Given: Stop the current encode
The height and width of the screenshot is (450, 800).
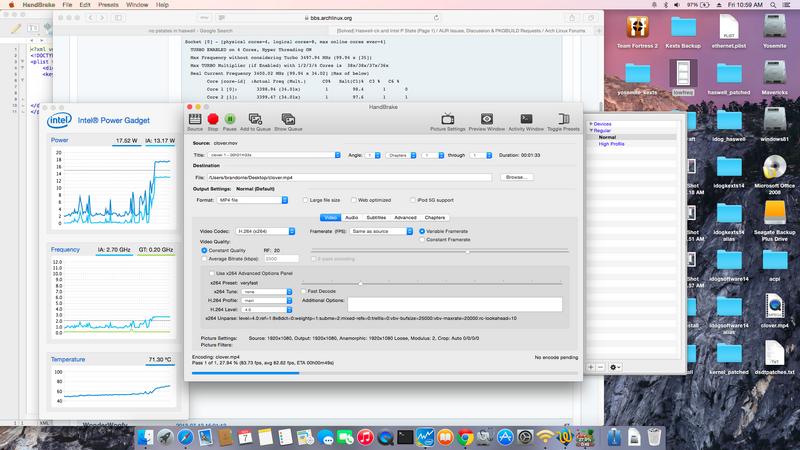Looking at the screenshot, I should (212, 120).
